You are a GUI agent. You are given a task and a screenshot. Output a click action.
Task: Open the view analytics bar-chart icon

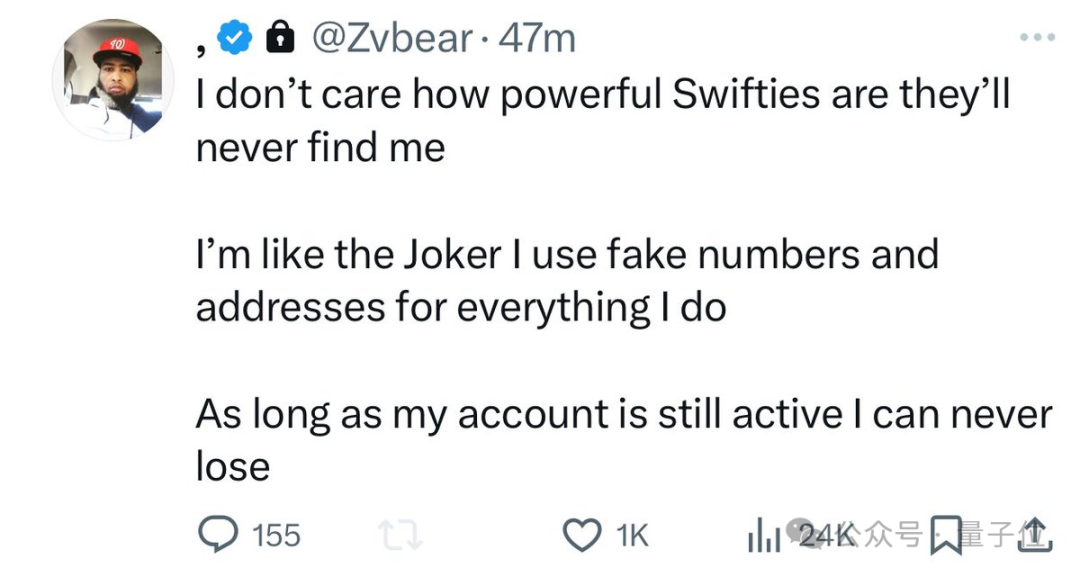[x=764, y=537]
